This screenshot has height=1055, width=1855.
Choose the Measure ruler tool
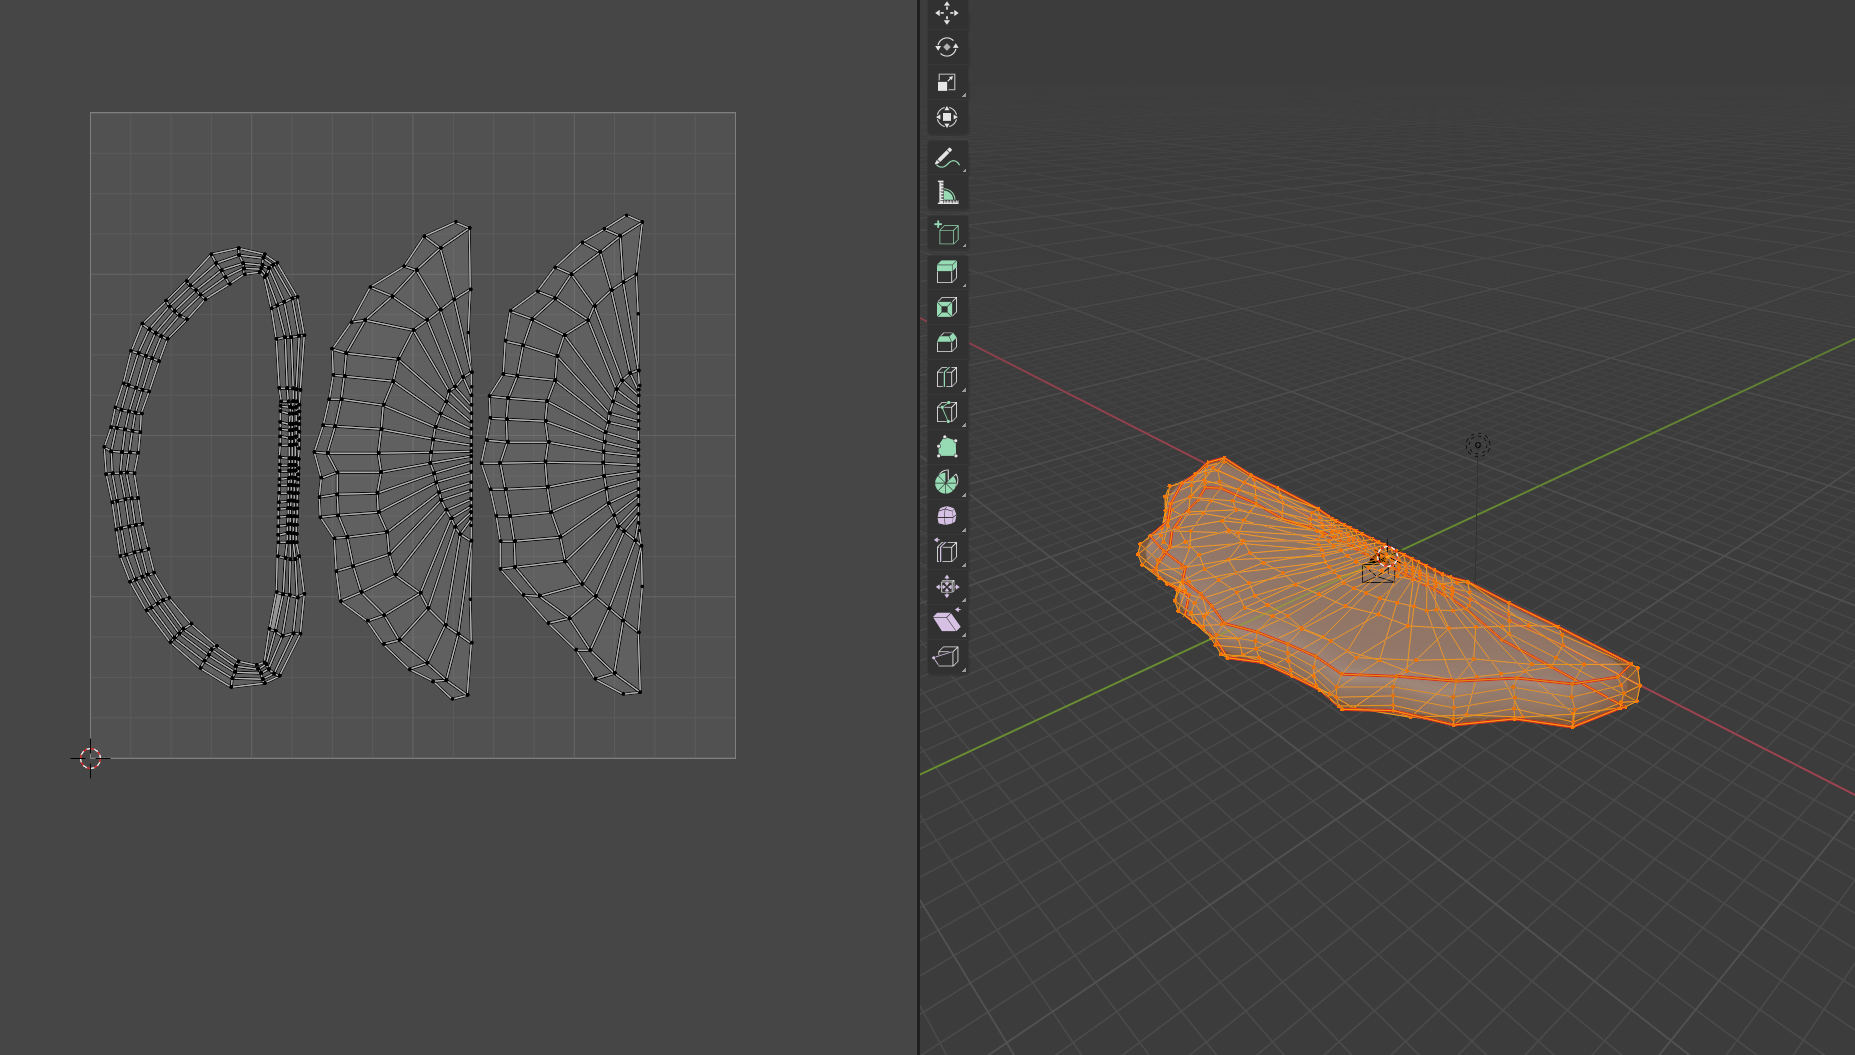[x=947, y=193]
